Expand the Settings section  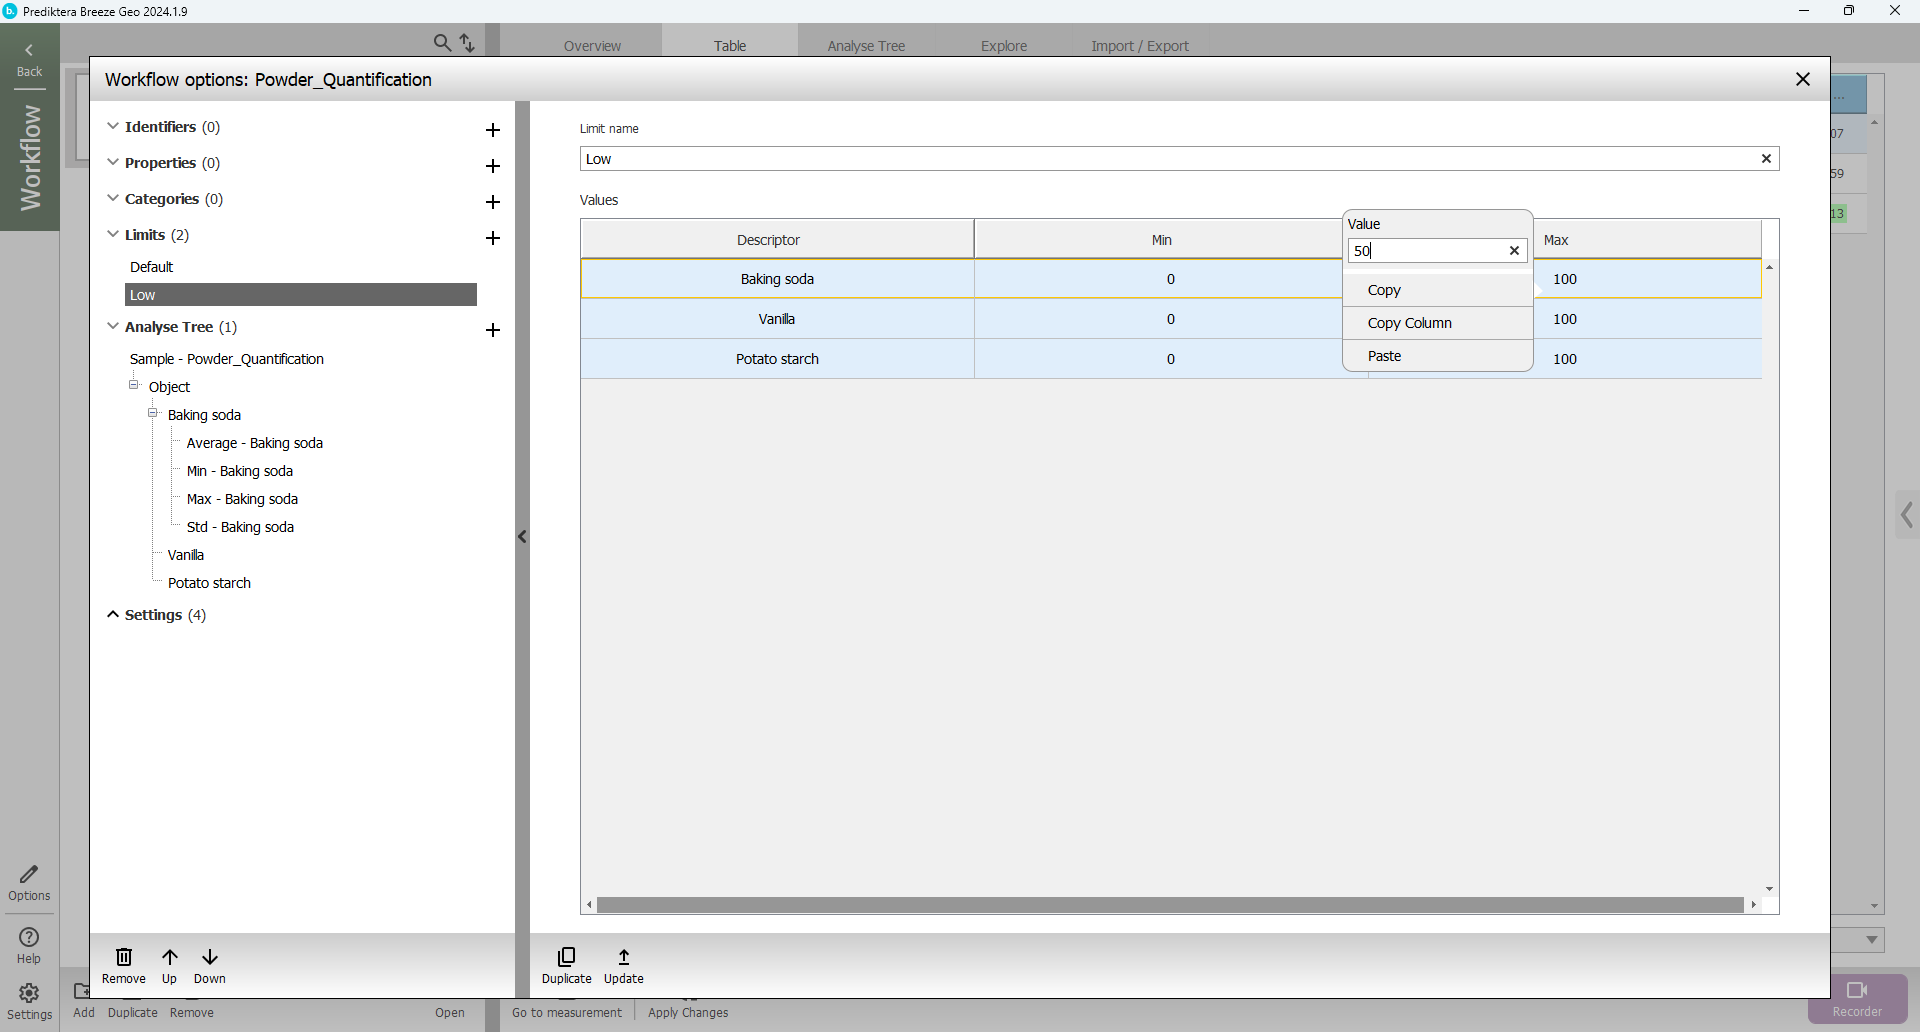(113, 615)
